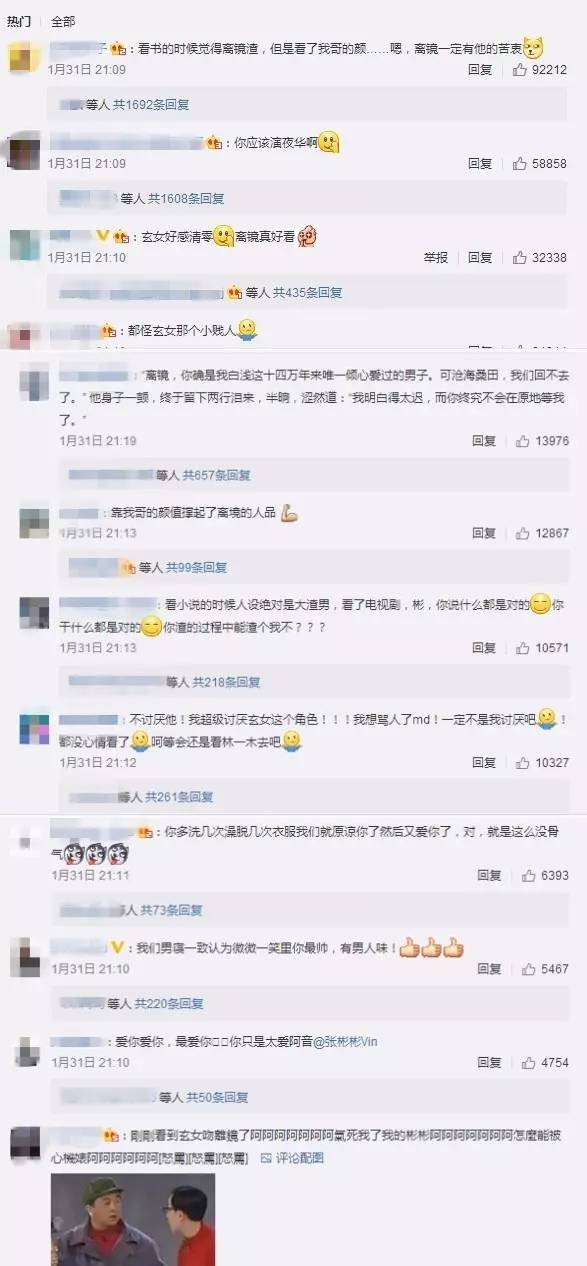
Task: Switch to the 全部 tab
Action: (63, 21)
